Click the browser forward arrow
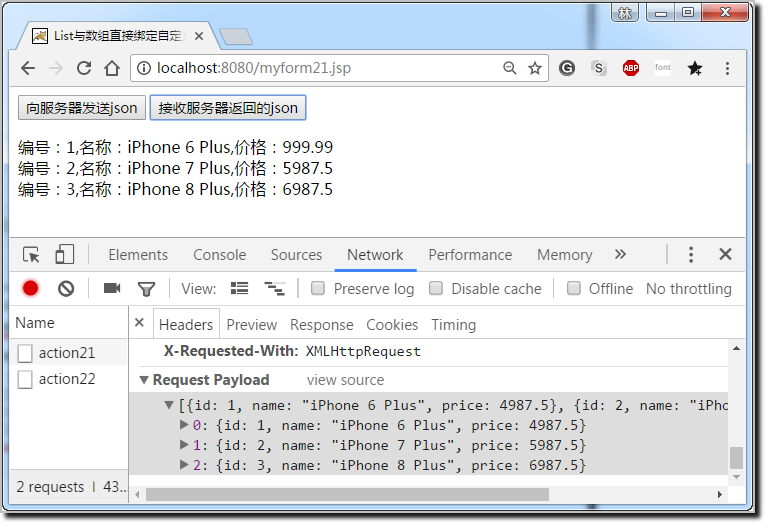This screenshot has width=765, height=522. click(56, 68)
